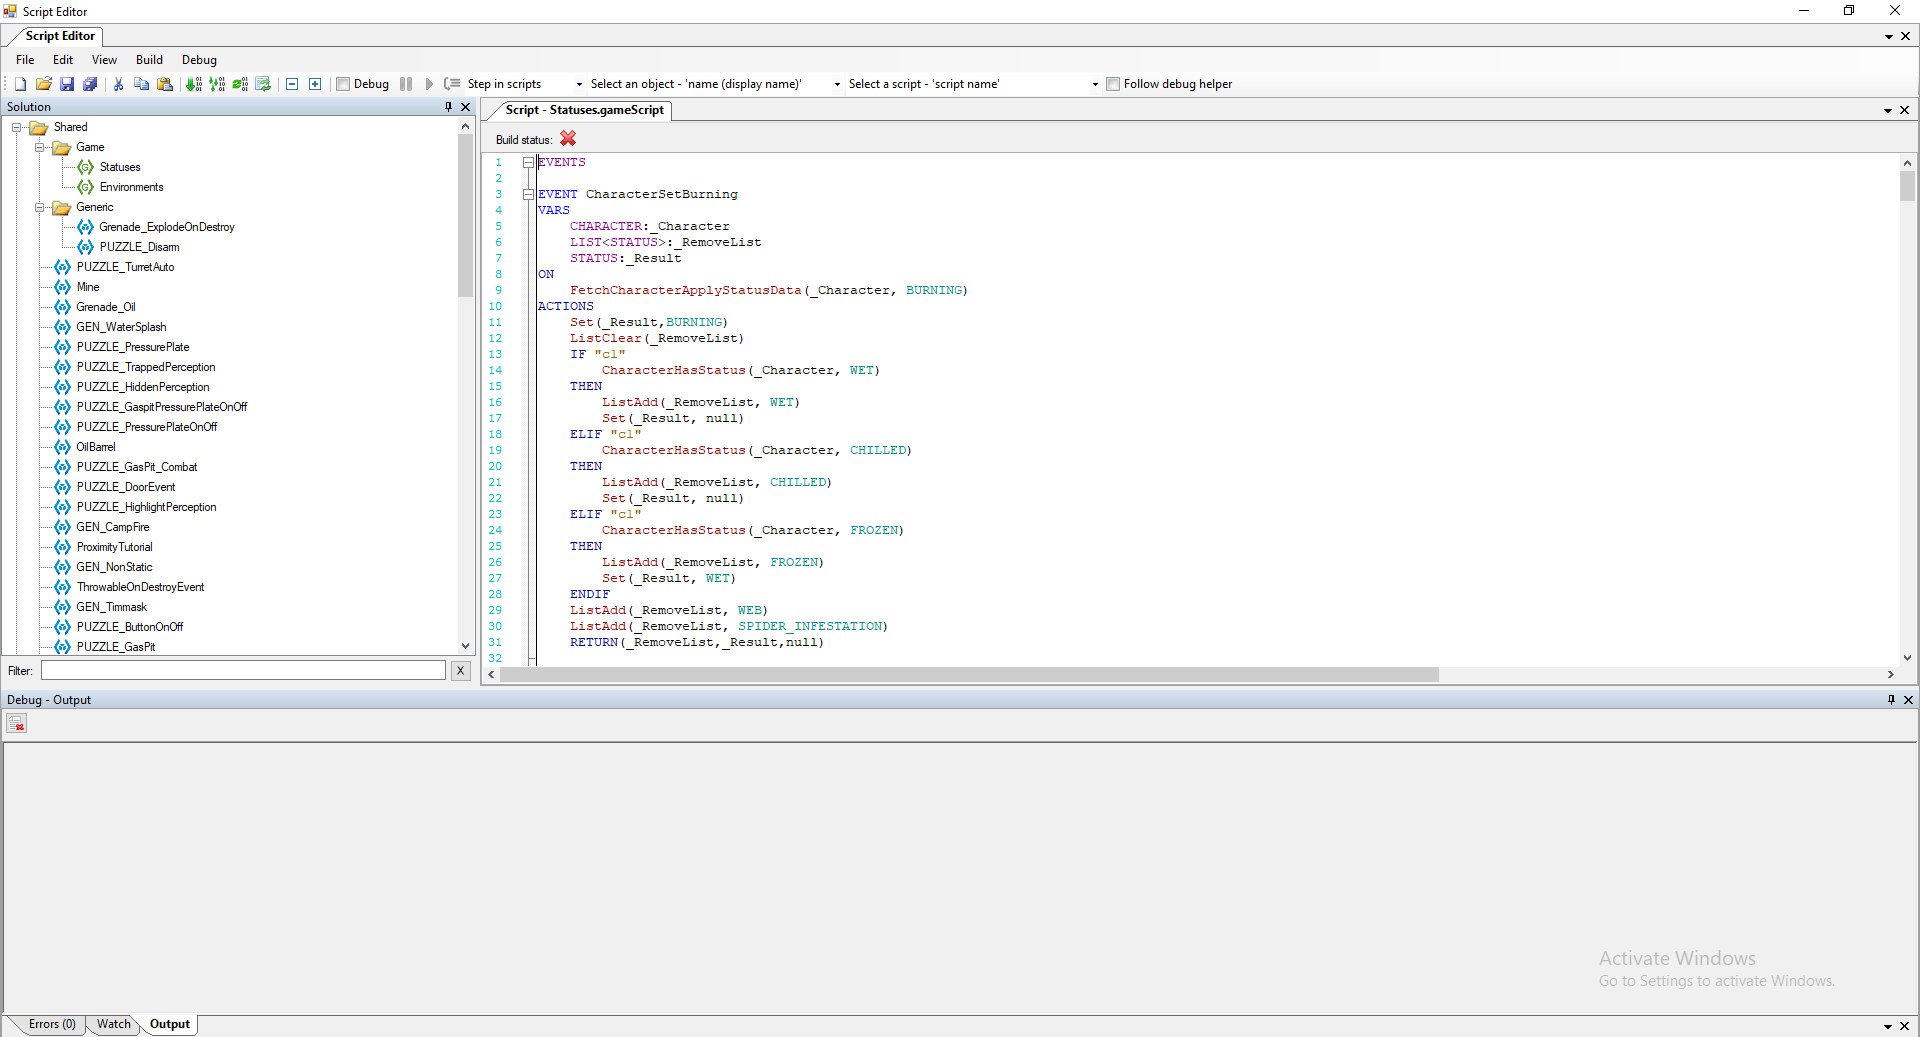Select OilBarrel script in tree

96,447
